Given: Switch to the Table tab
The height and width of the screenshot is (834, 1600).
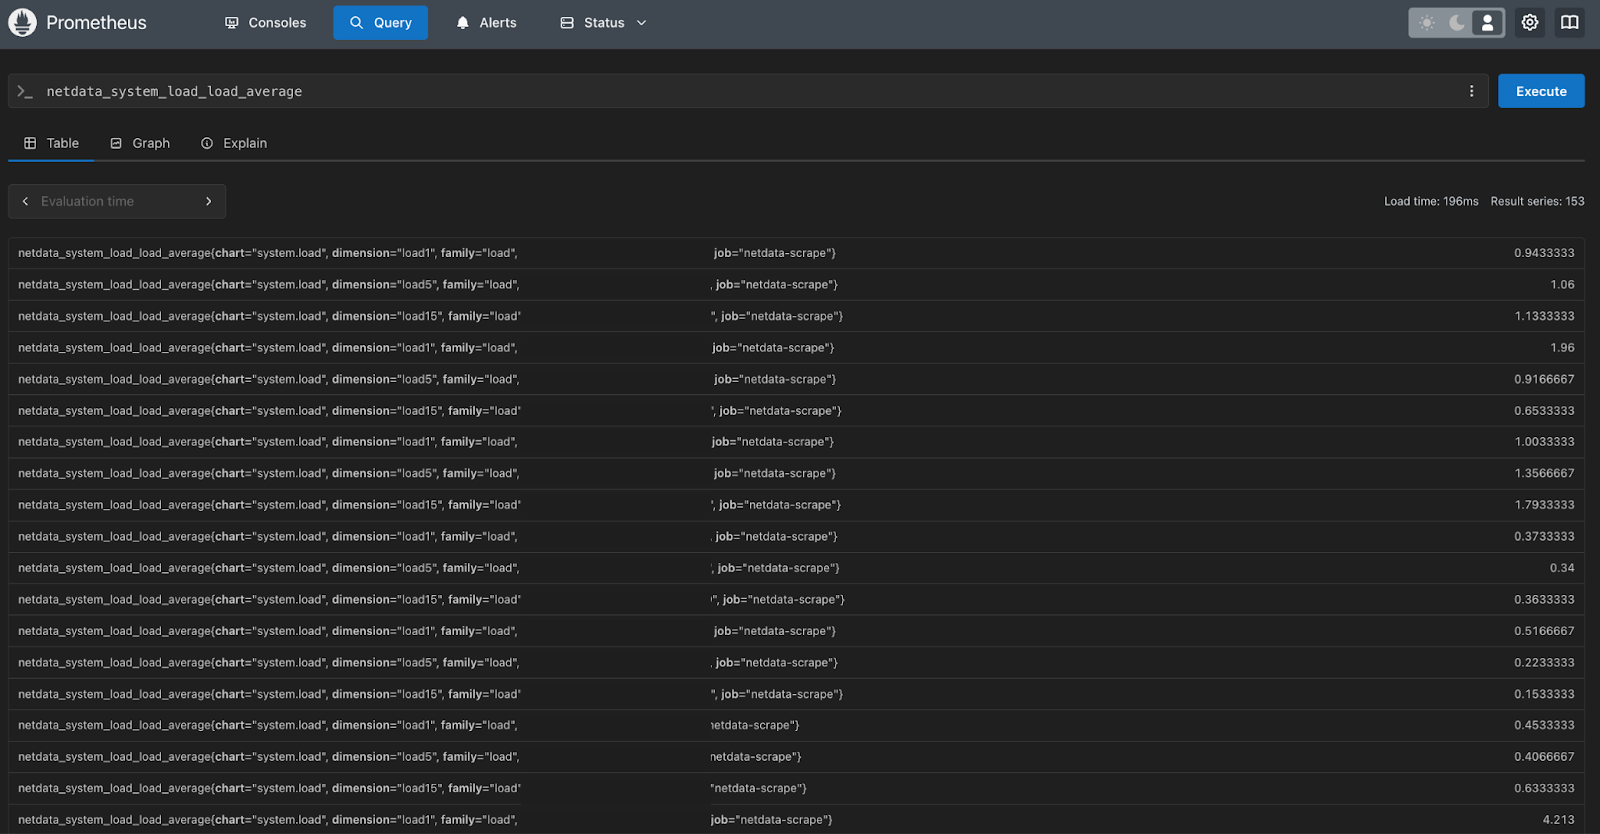Looking at the screenshot, I should click(51, 143).
